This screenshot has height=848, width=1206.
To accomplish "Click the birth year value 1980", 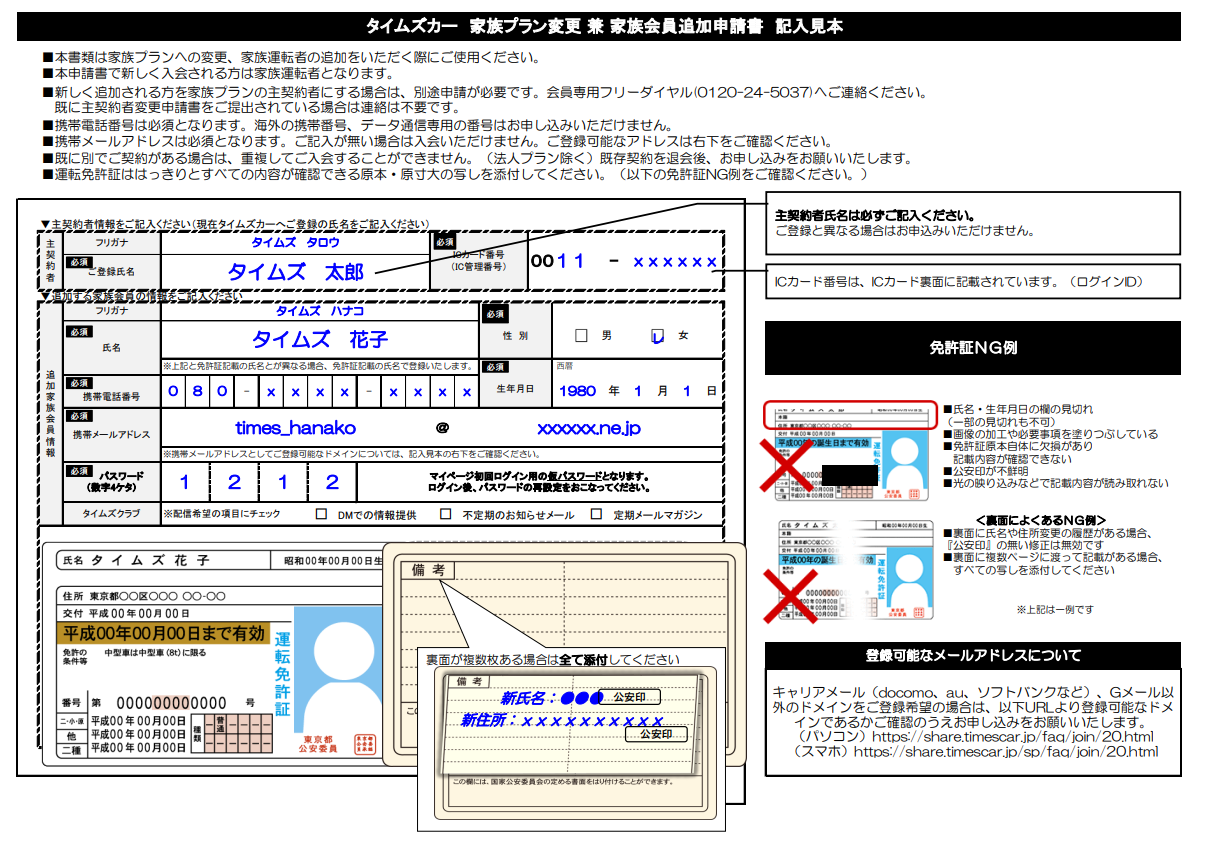I will [579, 391].
